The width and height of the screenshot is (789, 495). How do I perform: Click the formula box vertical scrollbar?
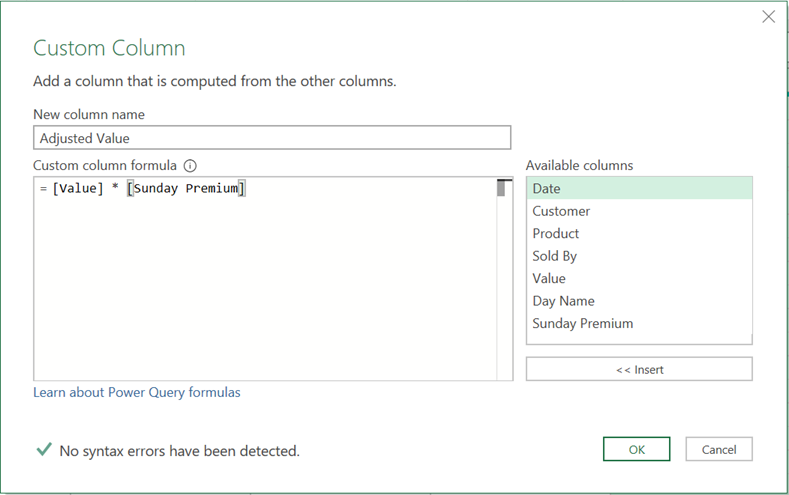[x=502, y=189]
